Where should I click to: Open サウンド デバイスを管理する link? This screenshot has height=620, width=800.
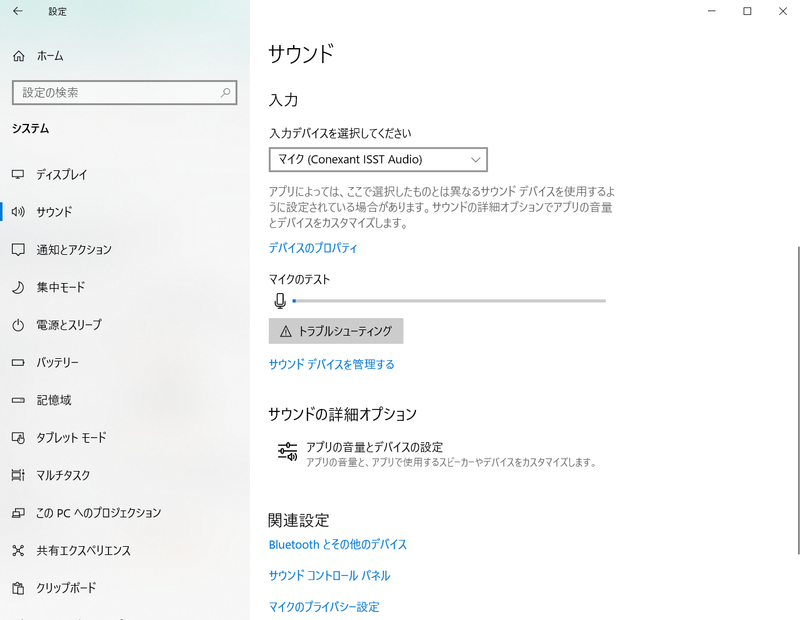(332, 364)
